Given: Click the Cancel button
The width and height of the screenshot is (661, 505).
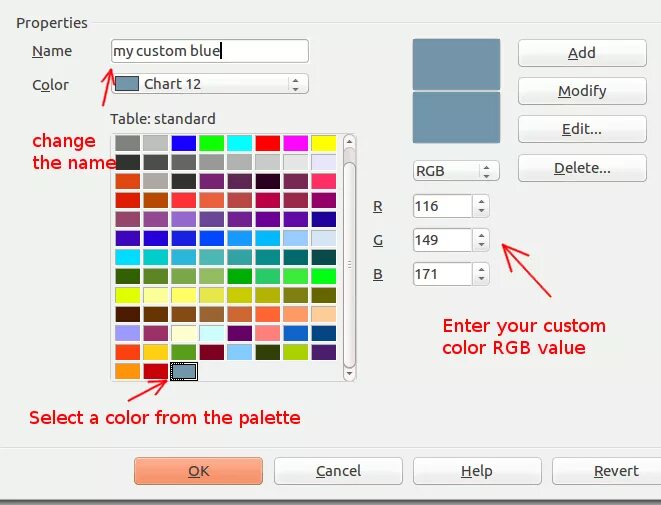Looking at the screenshot, I should pyautogui.click(x=338, y=471).
